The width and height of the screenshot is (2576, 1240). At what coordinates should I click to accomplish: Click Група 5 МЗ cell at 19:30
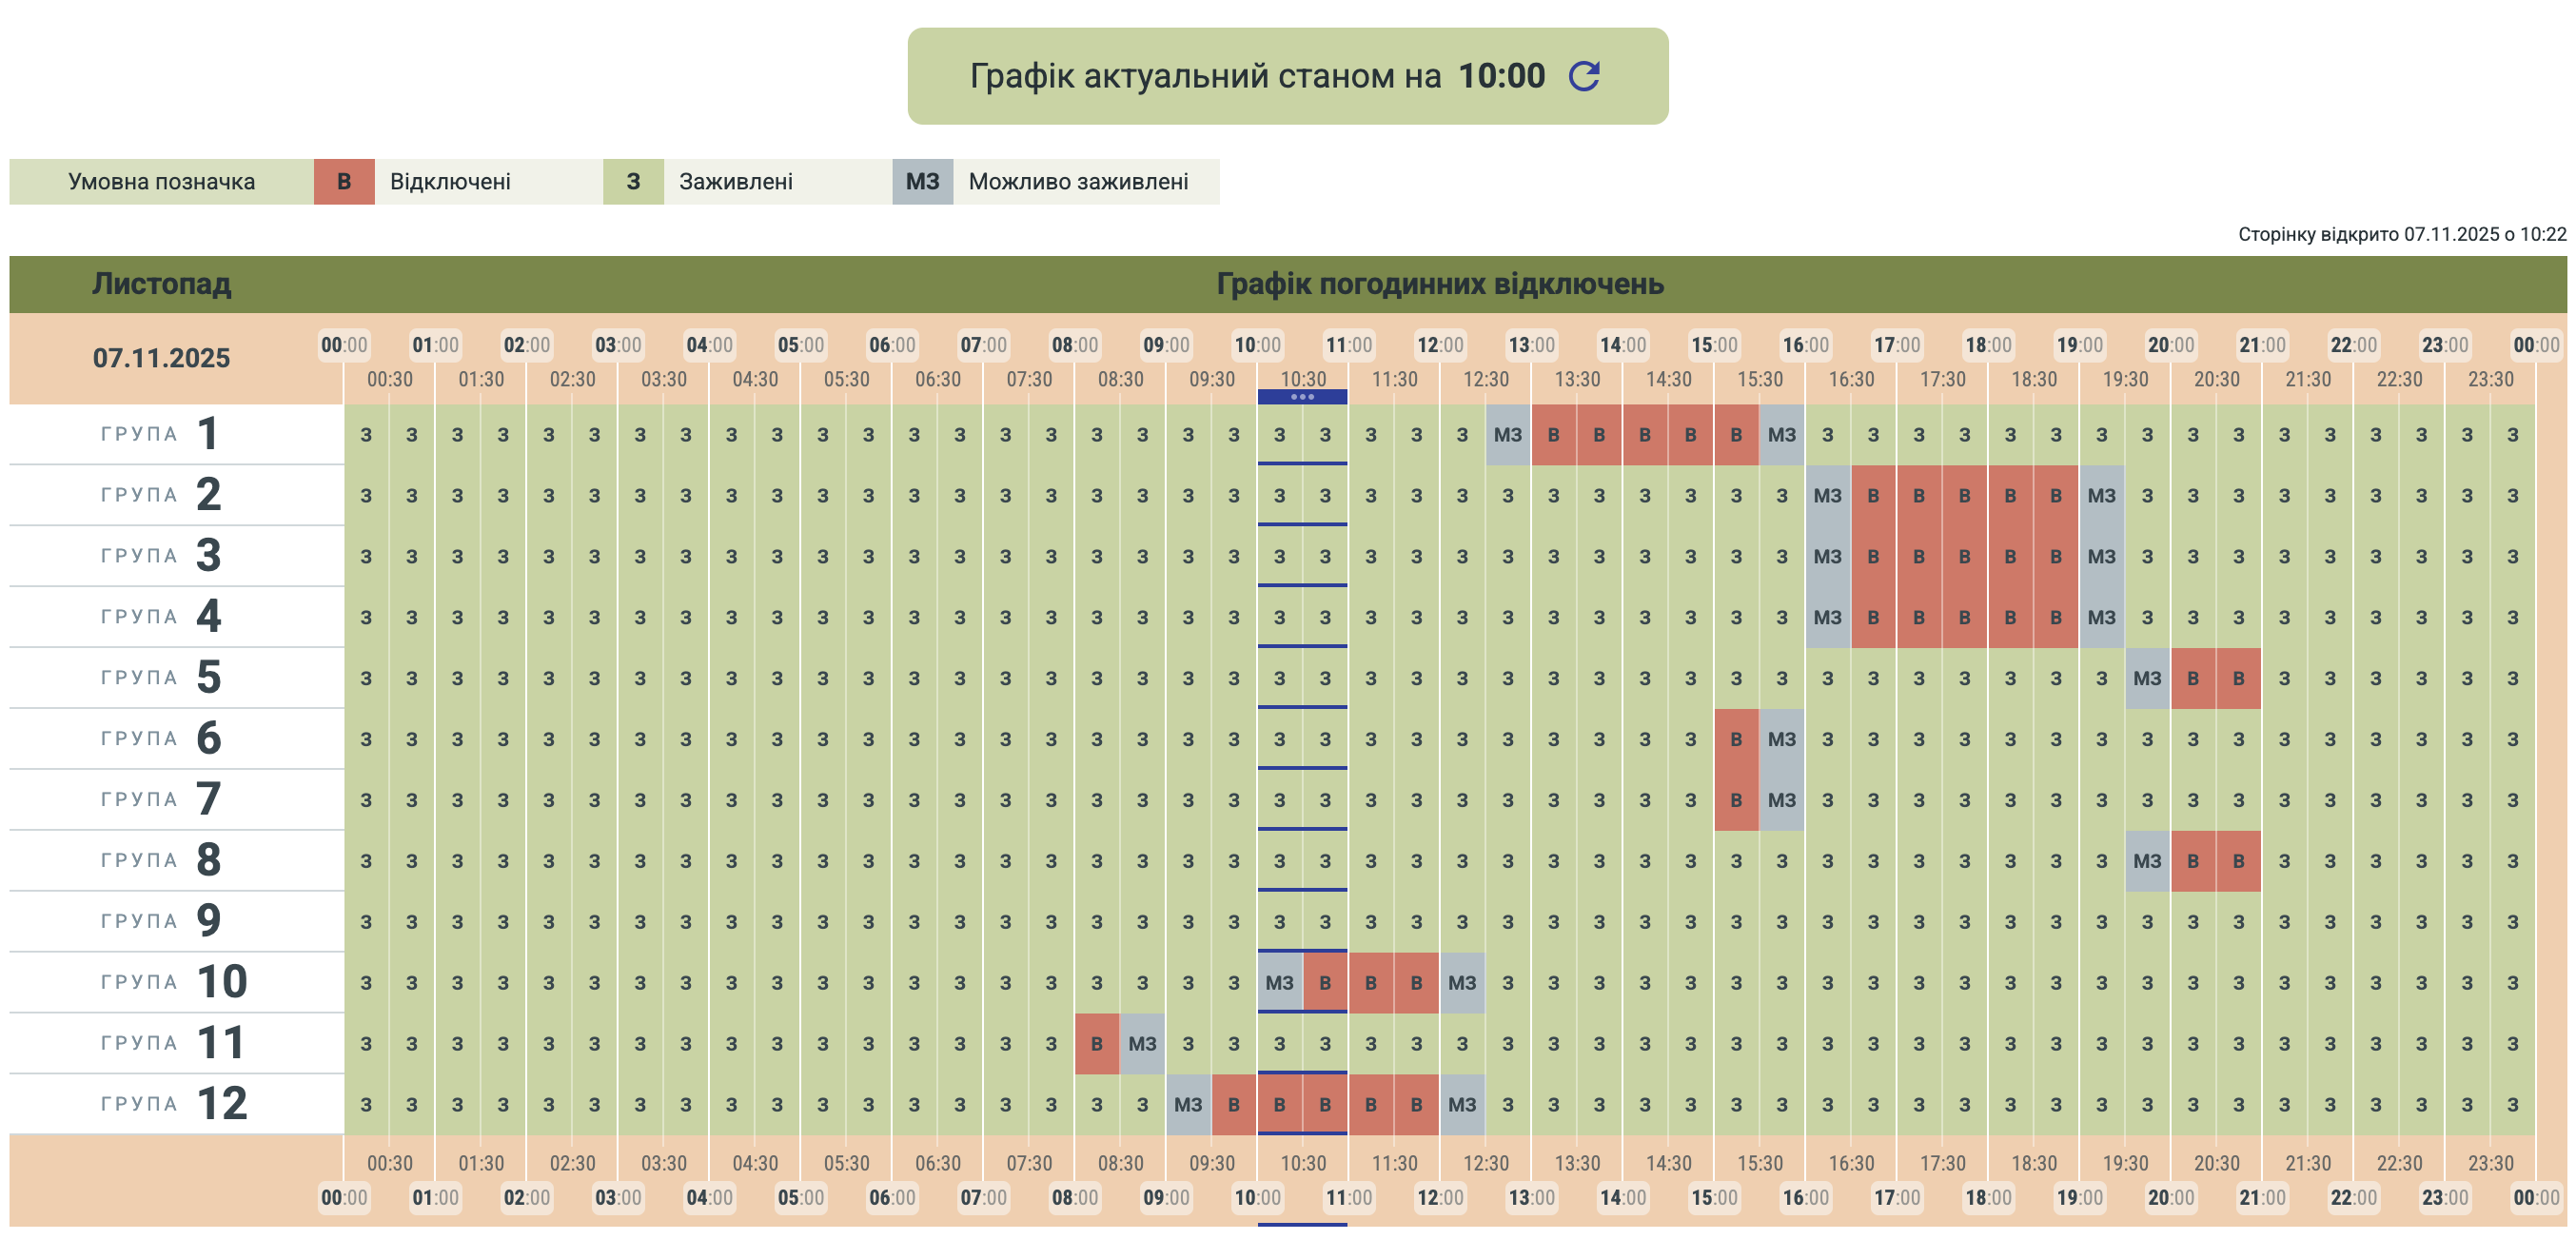pyautogui.click(x=2147, y=679)
